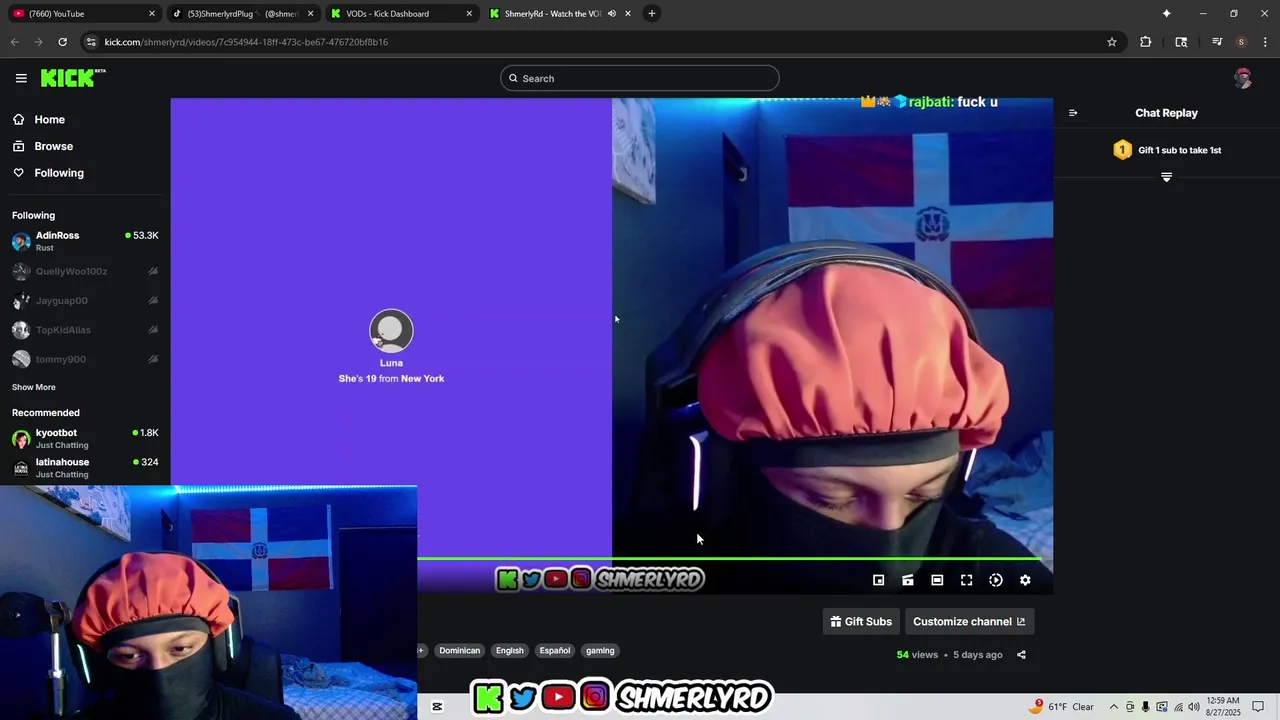This screenshot has height=720, width=1280.
Task: Open kyootbot recommended channel
Action: tap(85, 438)
